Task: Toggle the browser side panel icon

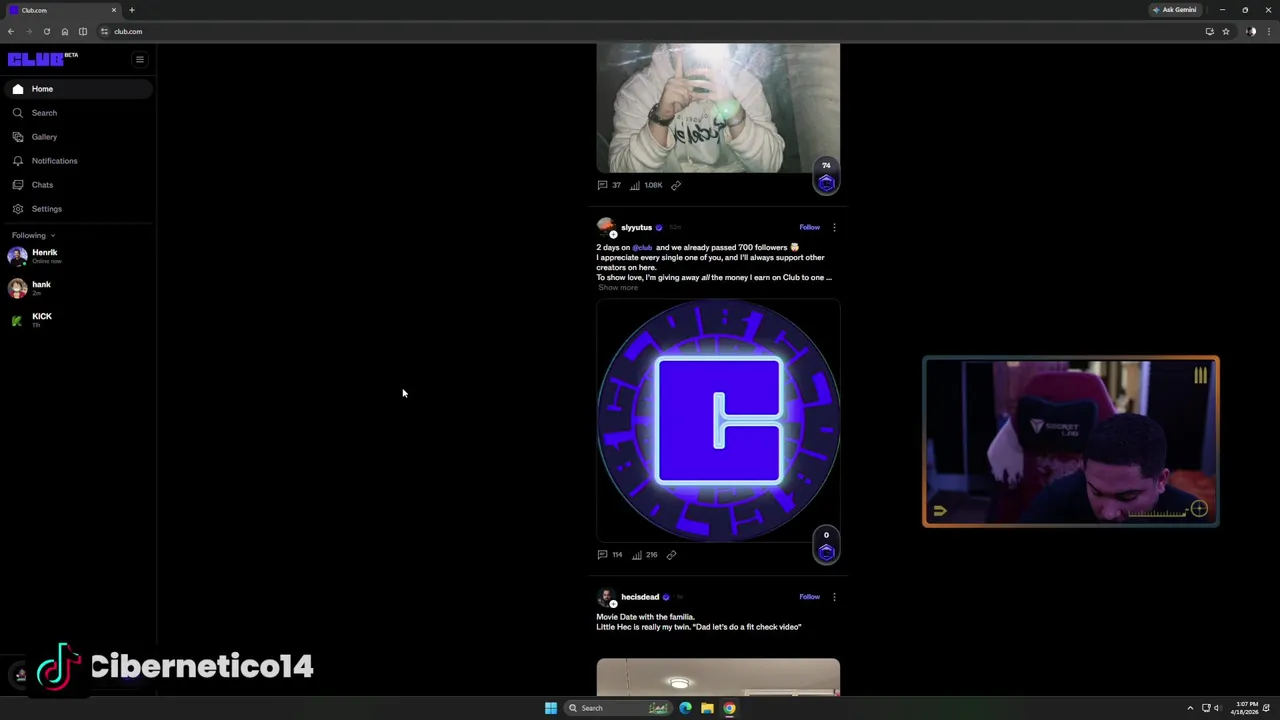Action: click(x=83, y=31)
